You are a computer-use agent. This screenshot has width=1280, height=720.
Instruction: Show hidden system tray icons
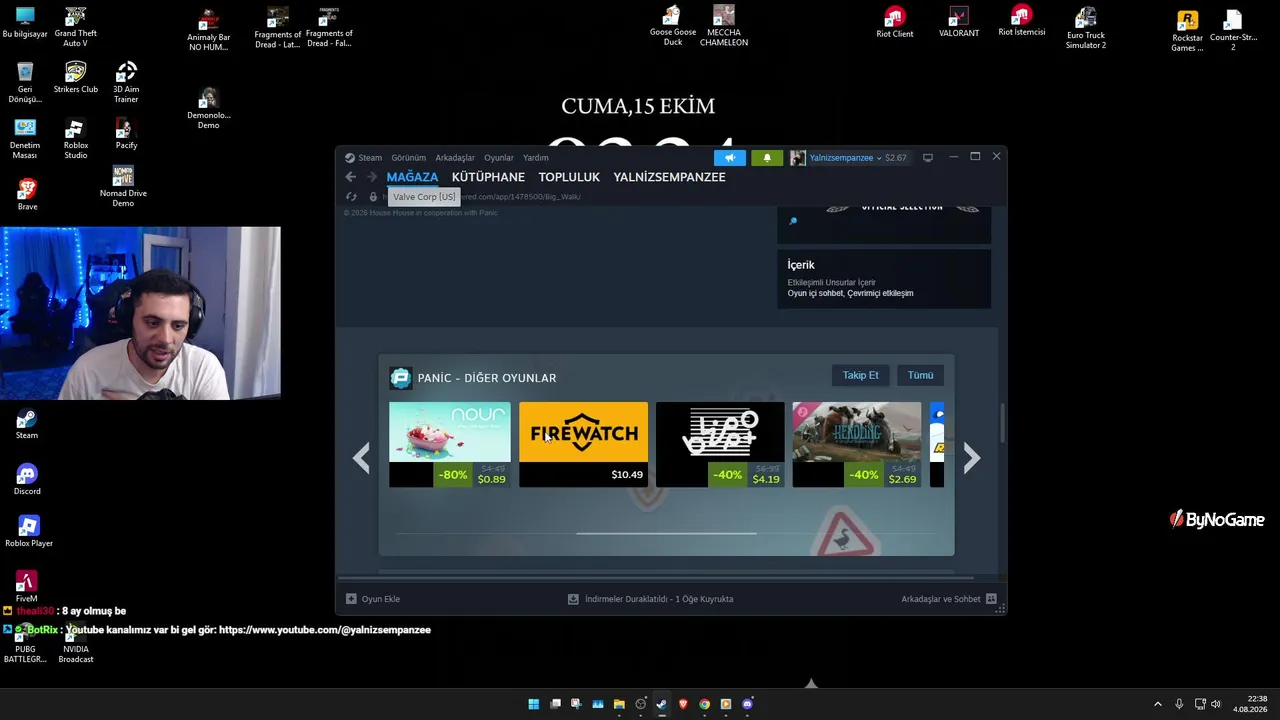[1158, 704]
